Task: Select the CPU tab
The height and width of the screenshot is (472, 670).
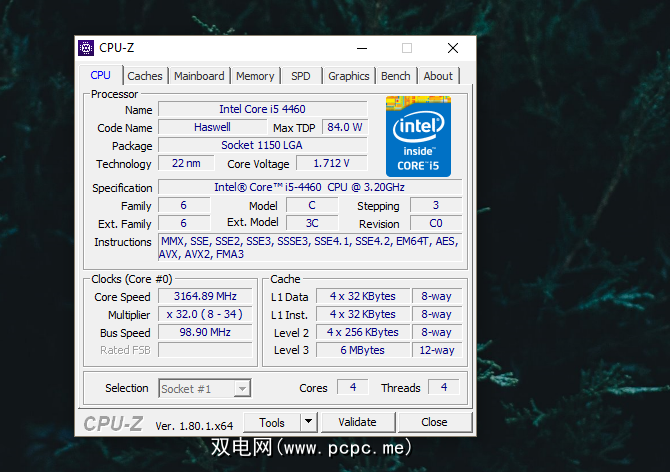Action: pos(100,75)
